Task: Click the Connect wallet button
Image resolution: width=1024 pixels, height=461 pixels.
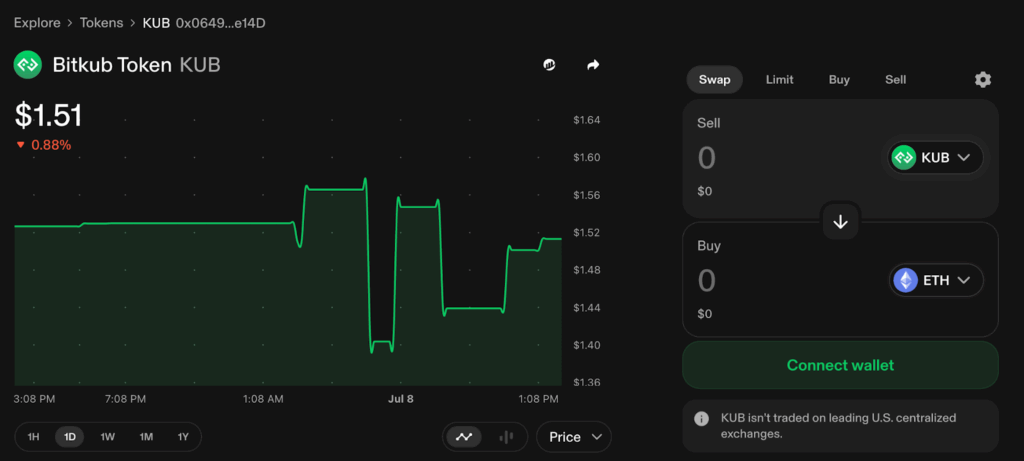Action: click(x=840, y=365)
